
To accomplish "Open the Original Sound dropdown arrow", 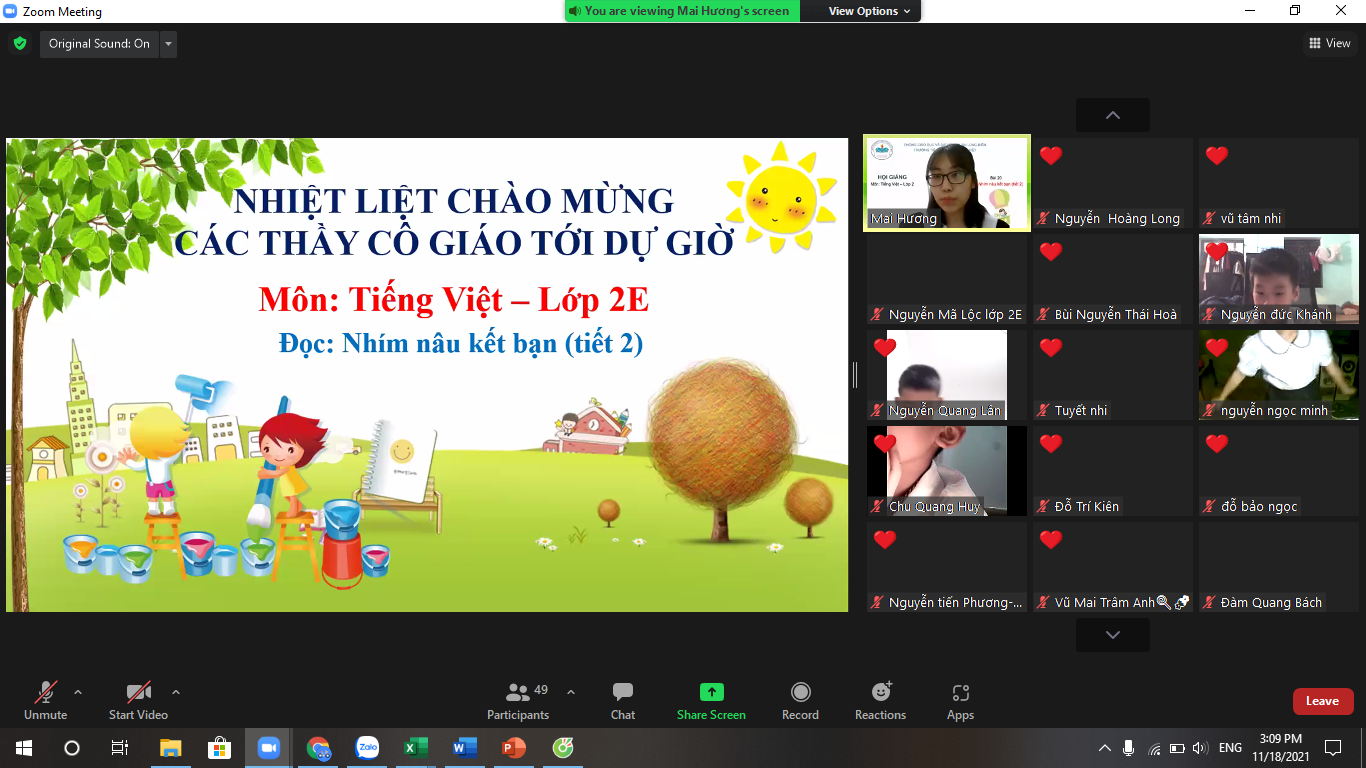I will click(x=168, y=44).
